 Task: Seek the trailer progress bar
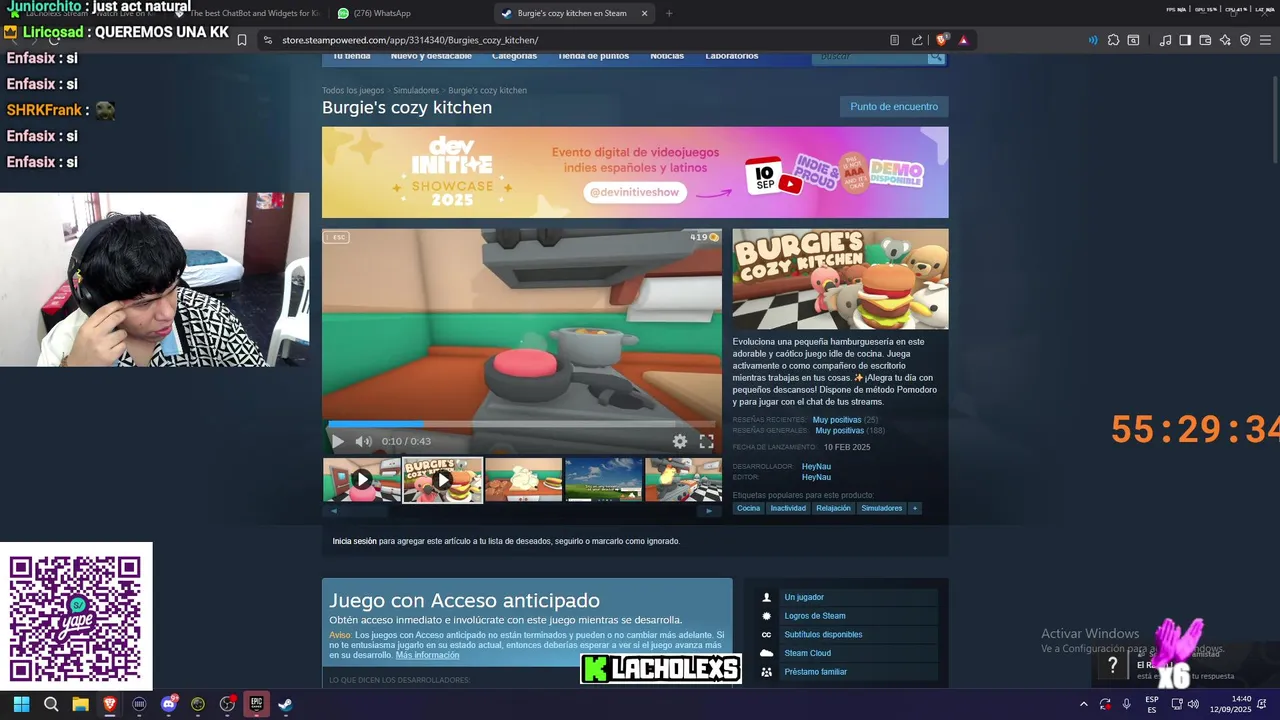[x=521, y=424]
